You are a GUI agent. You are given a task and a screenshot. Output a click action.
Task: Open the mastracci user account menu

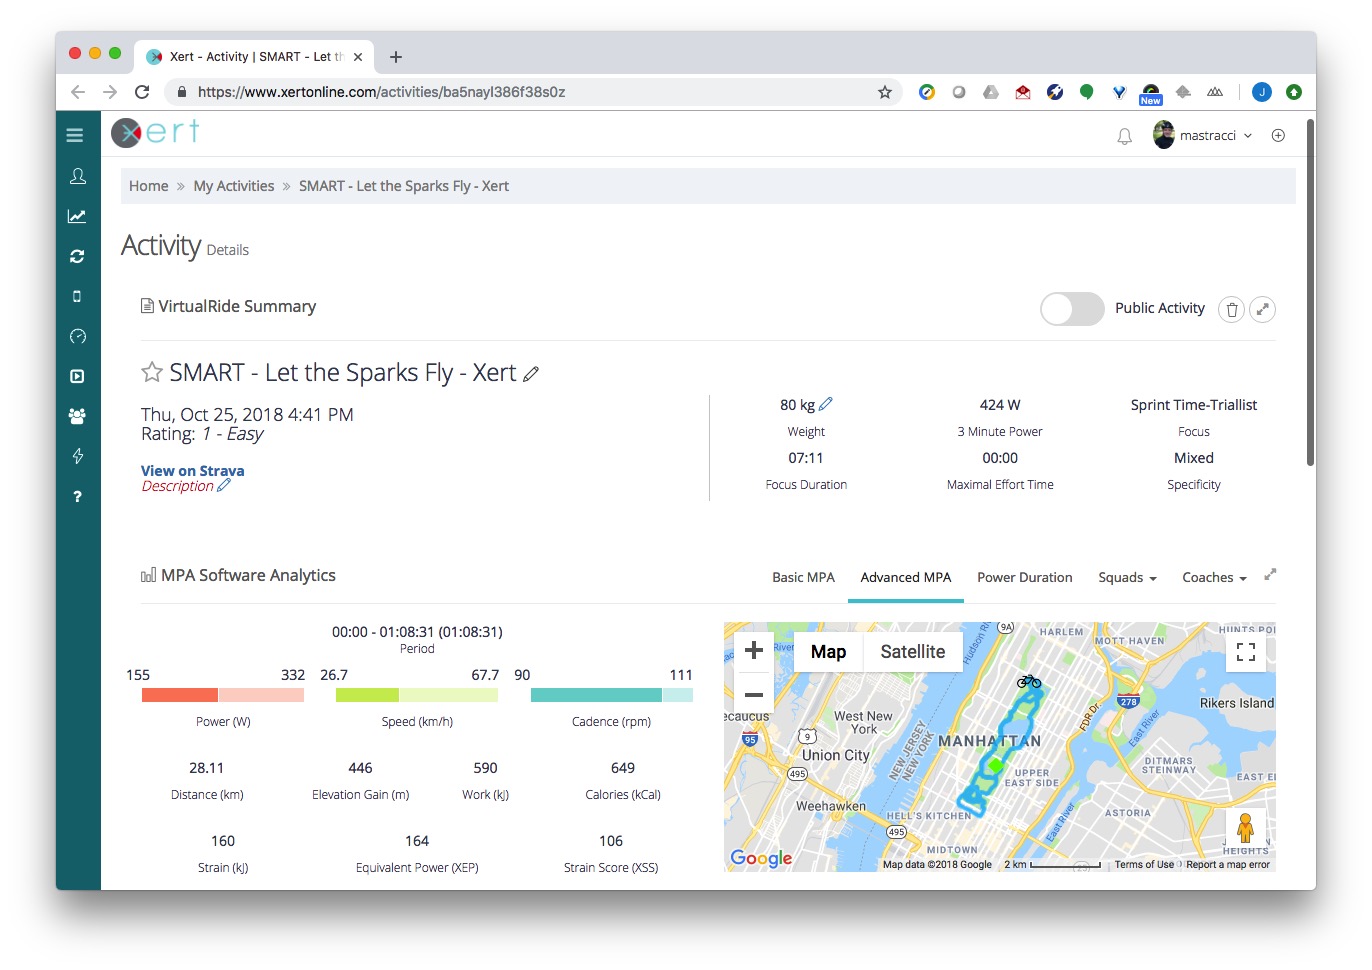pos(1204,136)
